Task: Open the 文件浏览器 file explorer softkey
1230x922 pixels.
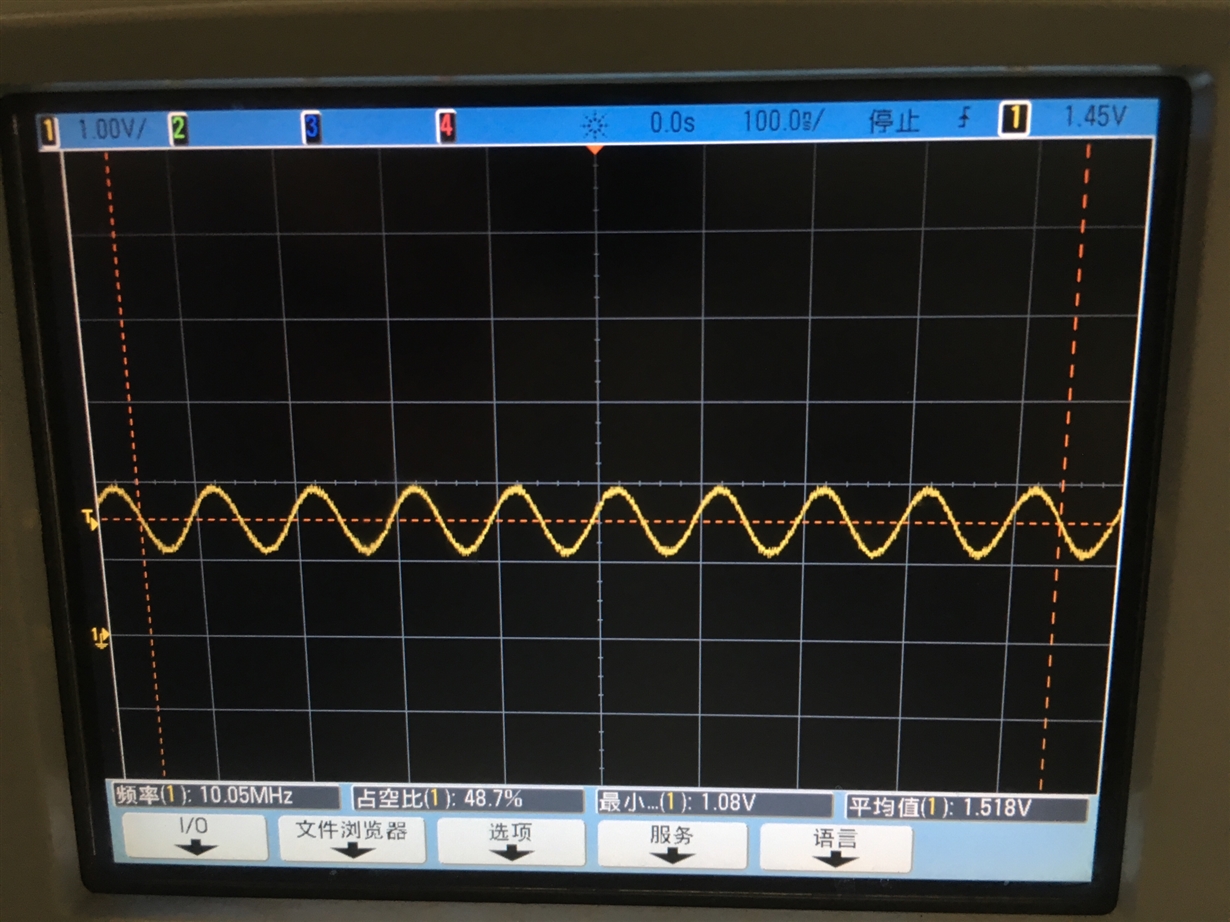Action: pyautogui.click(x=352, y=838)
